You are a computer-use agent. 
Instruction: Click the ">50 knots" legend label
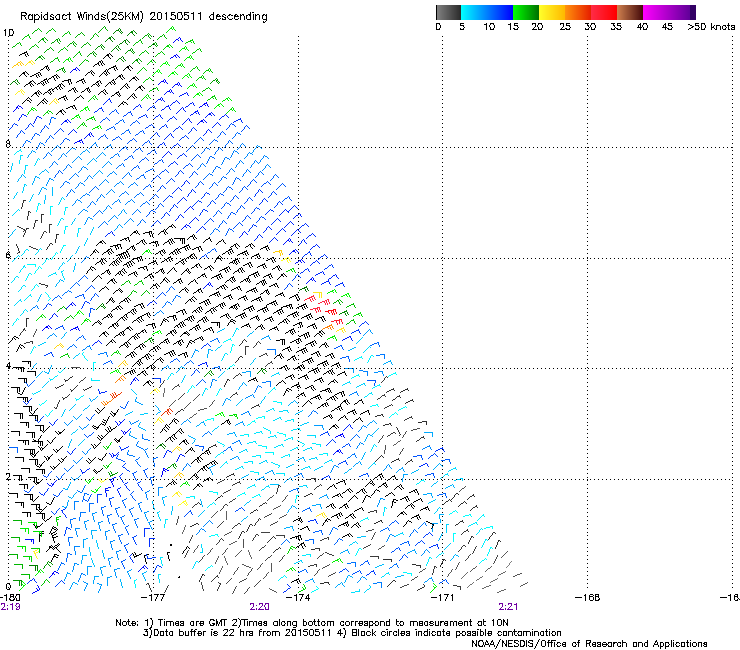point(711,27)
